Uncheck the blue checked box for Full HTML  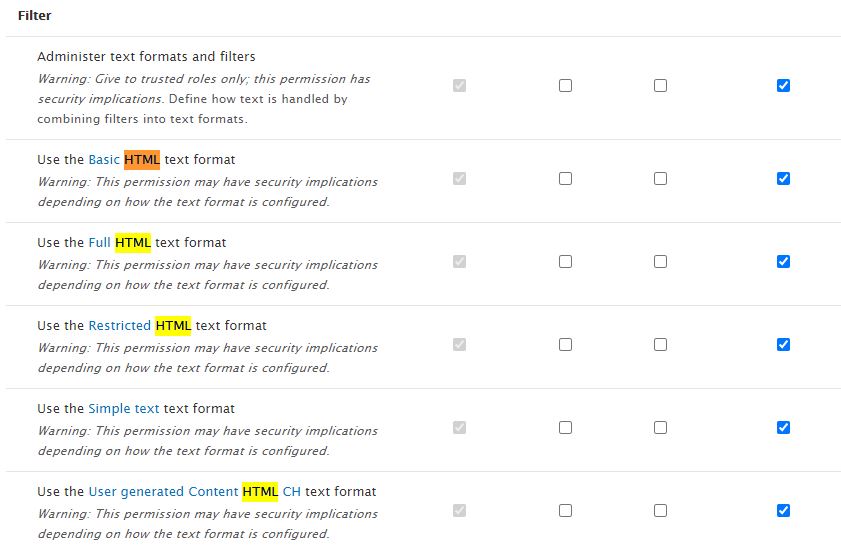click(783, 262)
